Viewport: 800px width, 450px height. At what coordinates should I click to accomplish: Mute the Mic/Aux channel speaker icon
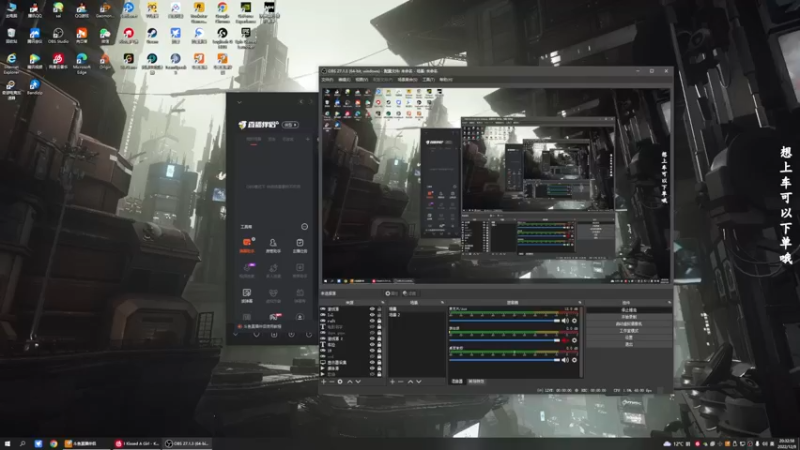pyautogui.click(x=565, y=321)
